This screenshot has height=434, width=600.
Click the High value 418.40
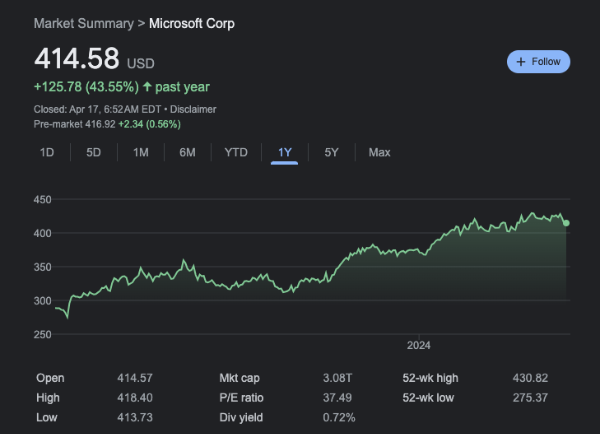(x=135, y=398)
